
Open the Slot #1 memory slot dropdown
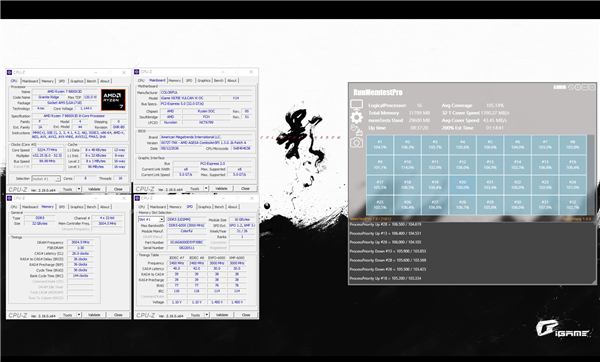point(151,219)
